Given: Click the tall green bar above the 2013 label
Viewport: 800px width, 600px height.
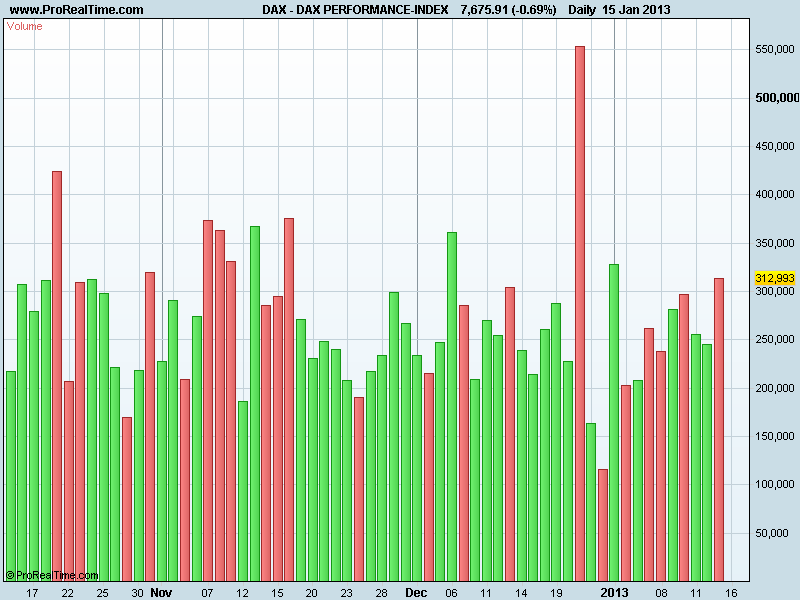Looking at the screenshot, I should point(614,423).
